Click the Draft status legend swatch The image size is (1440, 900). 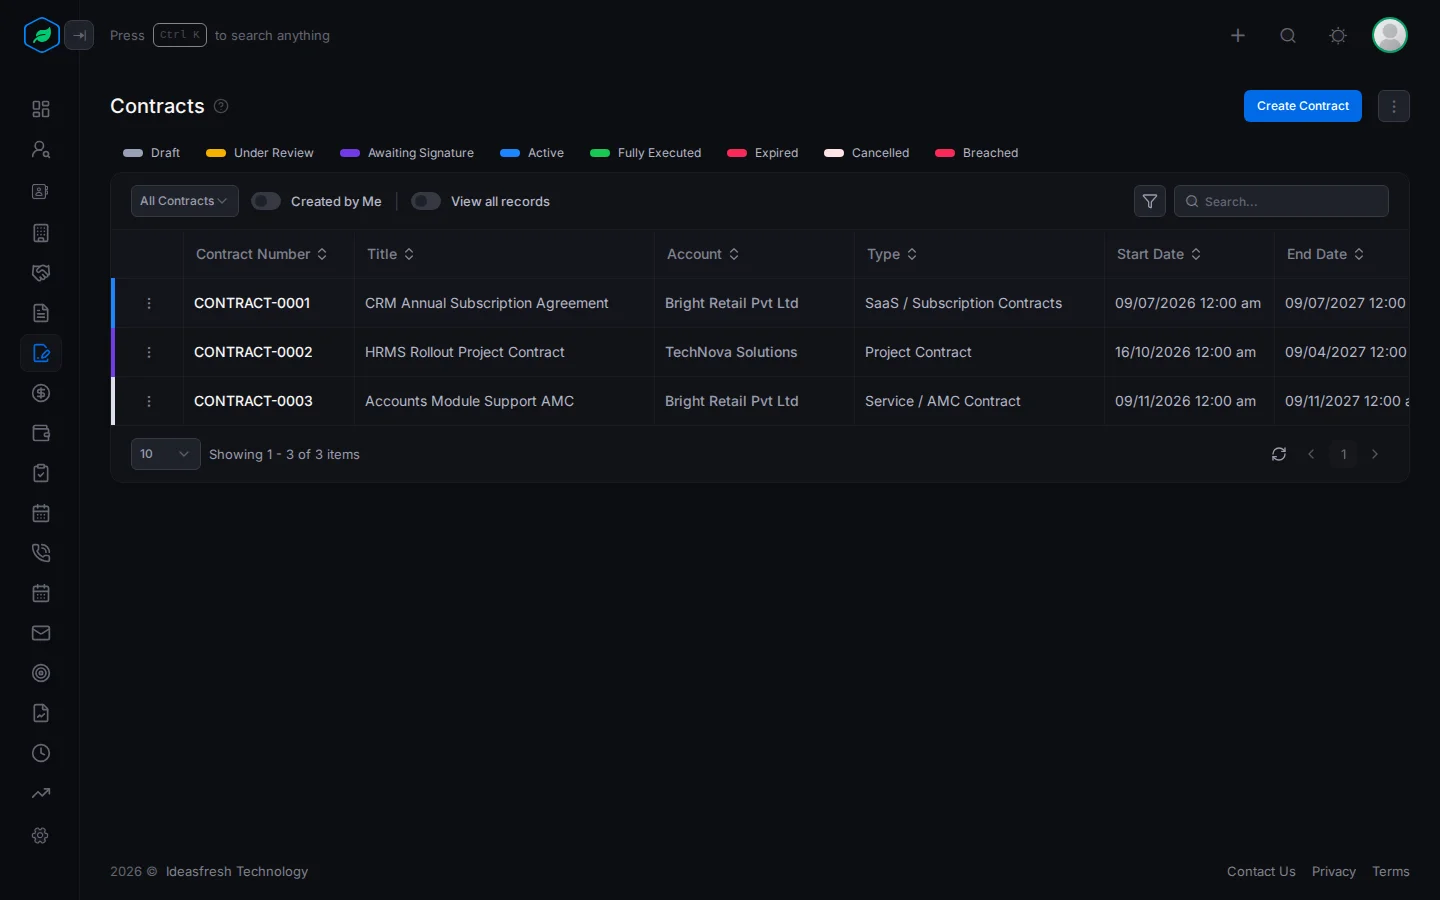[133, 153]
